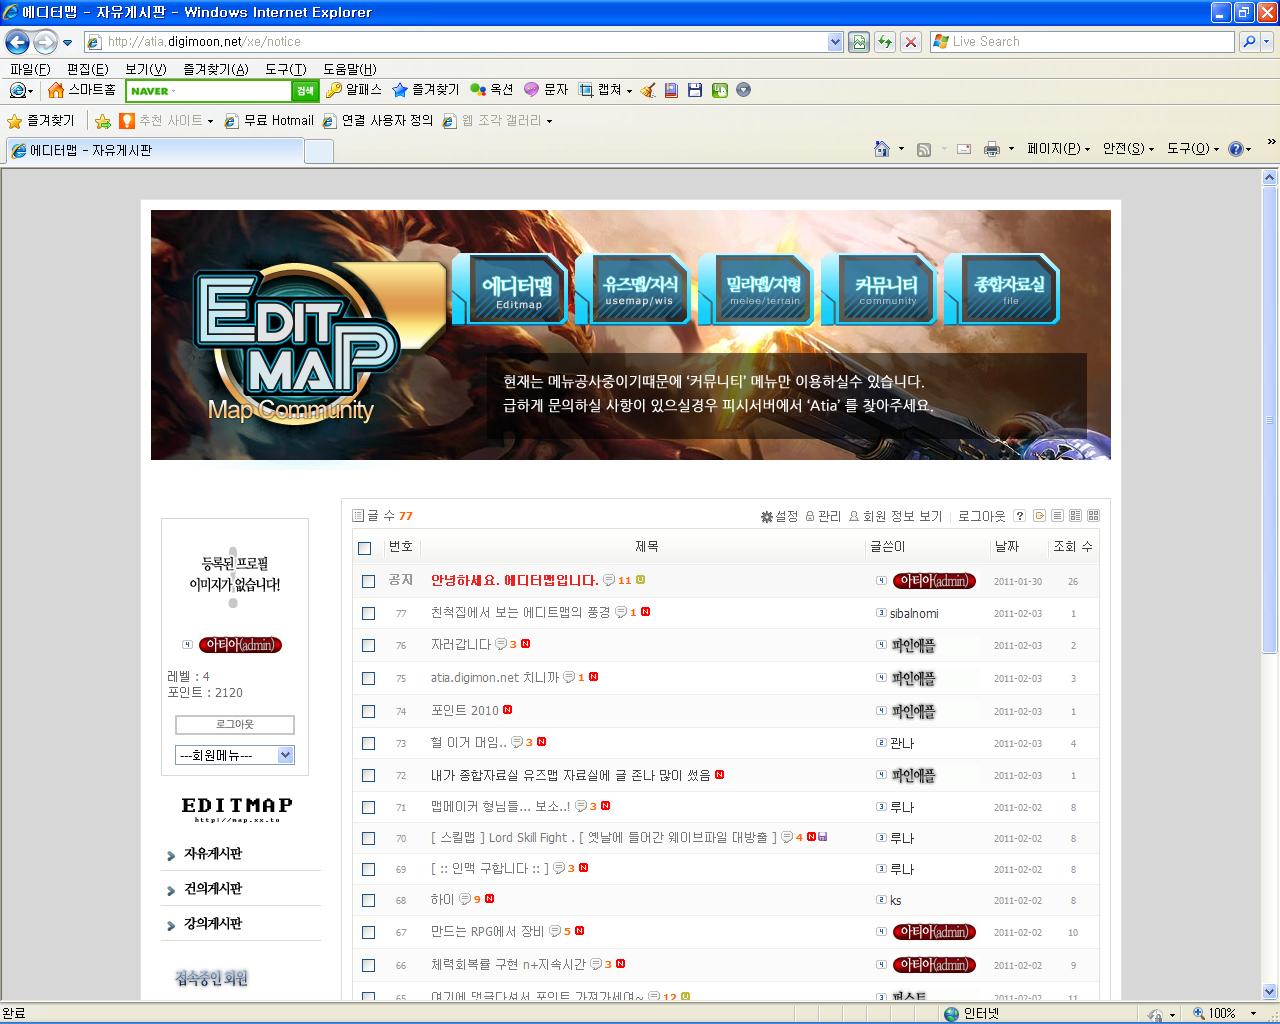This screenshot has height=1024, width=1280.
Task: Open the 알패스 key icon
Action: (334, 90)
